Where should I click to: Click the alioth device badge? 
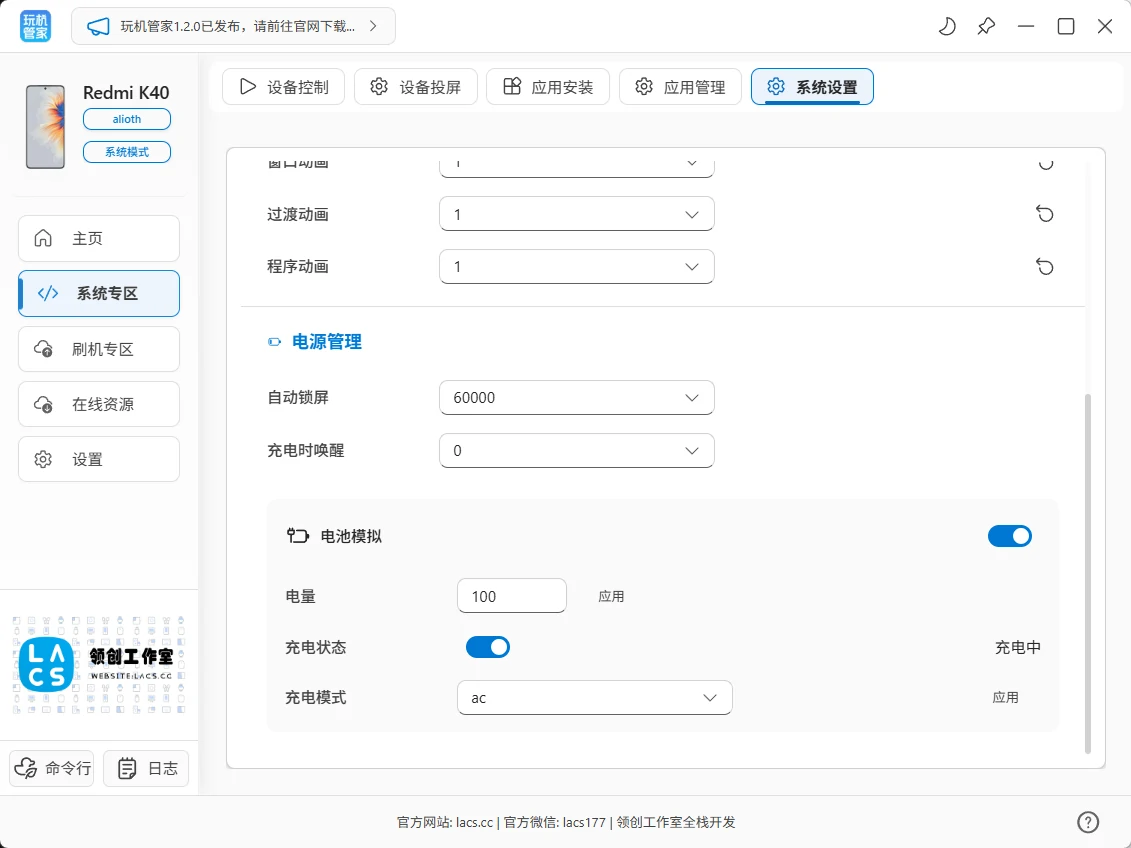(126, 118)
